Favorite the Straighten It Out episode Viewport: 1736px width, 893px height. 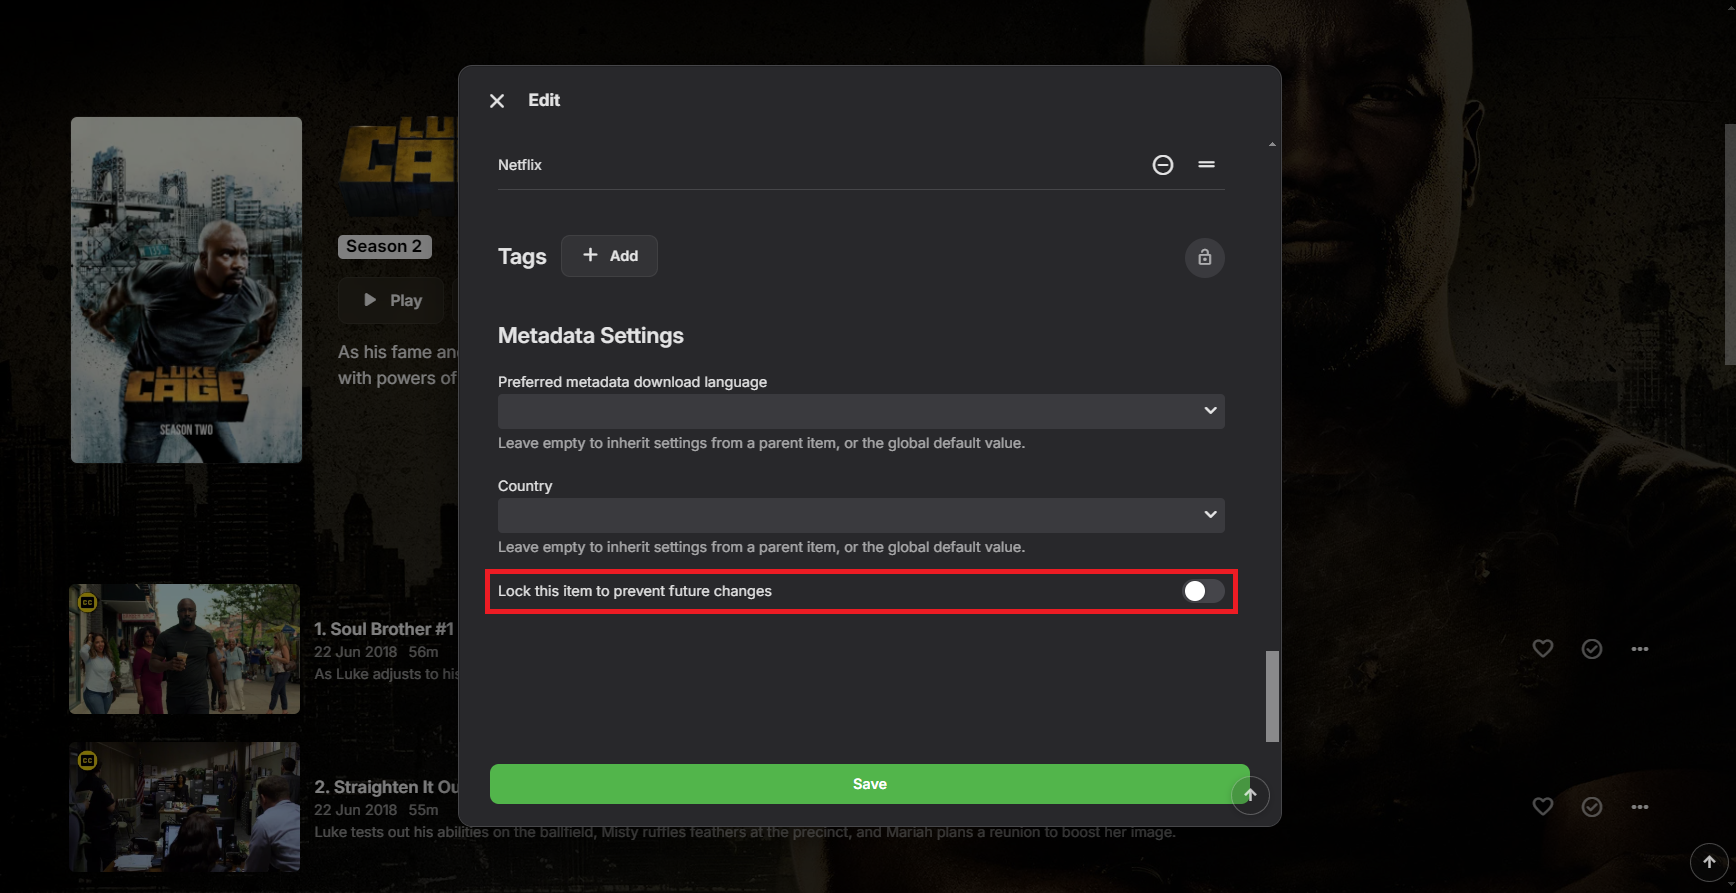1543,807
